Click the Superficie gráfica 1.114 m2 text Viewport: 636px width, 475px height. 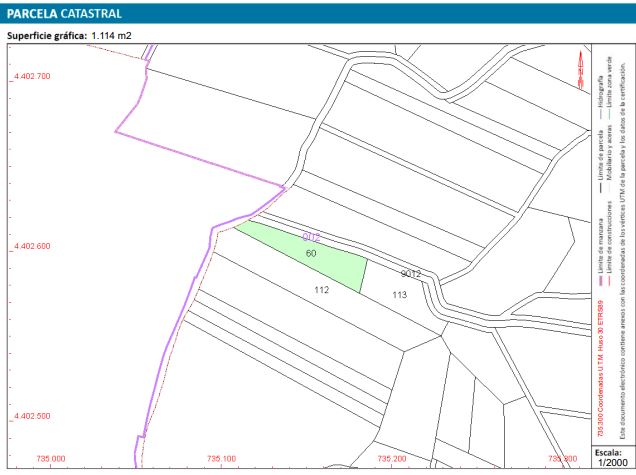point(70,35)
